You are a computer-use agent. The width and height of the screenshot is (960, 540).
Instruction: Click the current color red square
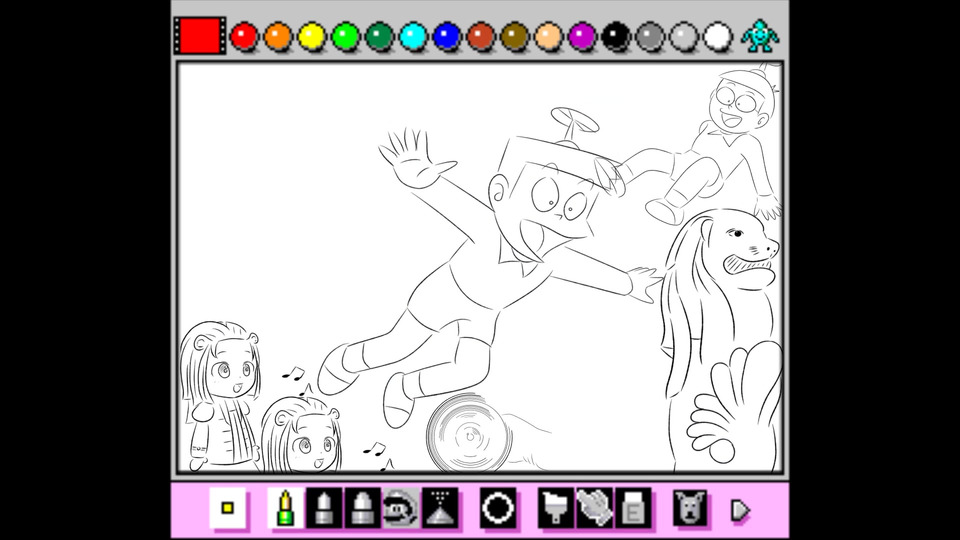[200, 36]
